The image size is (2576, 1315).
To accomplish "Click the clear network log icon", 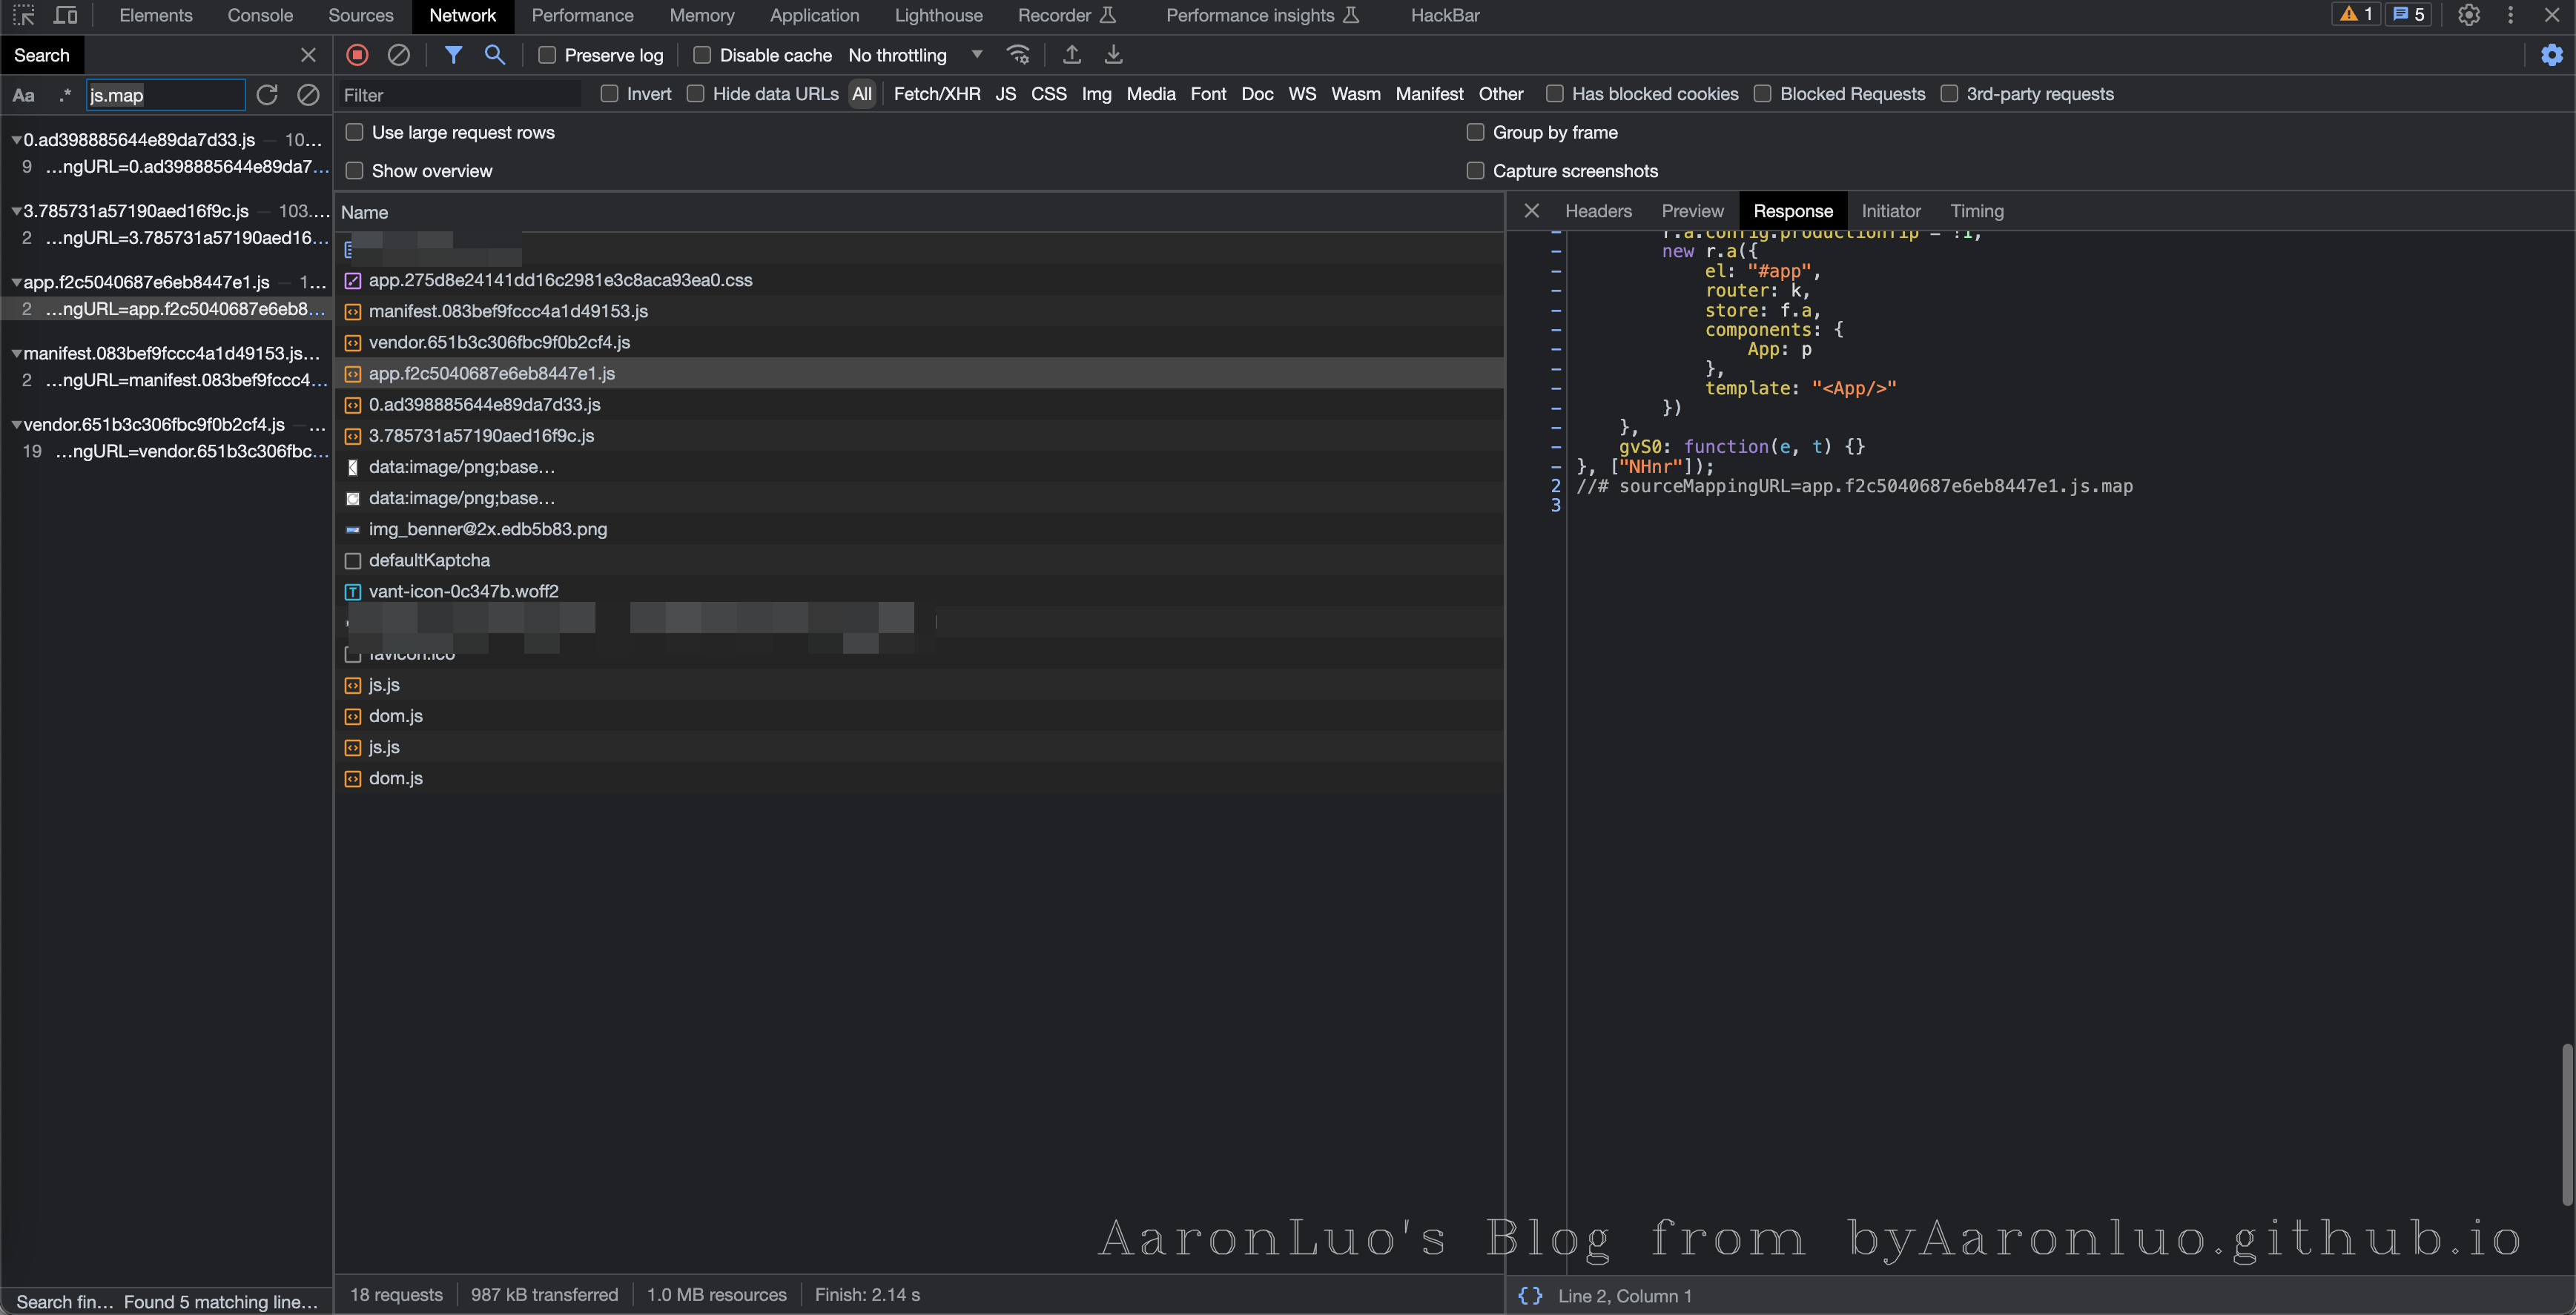I will 398,55.
